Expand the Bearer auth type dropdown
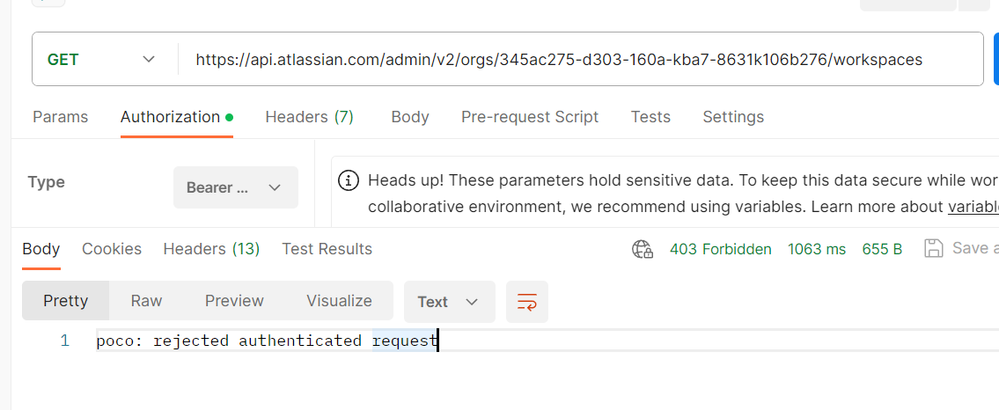Viewport: 999px width, 410px height. (236, 187)
